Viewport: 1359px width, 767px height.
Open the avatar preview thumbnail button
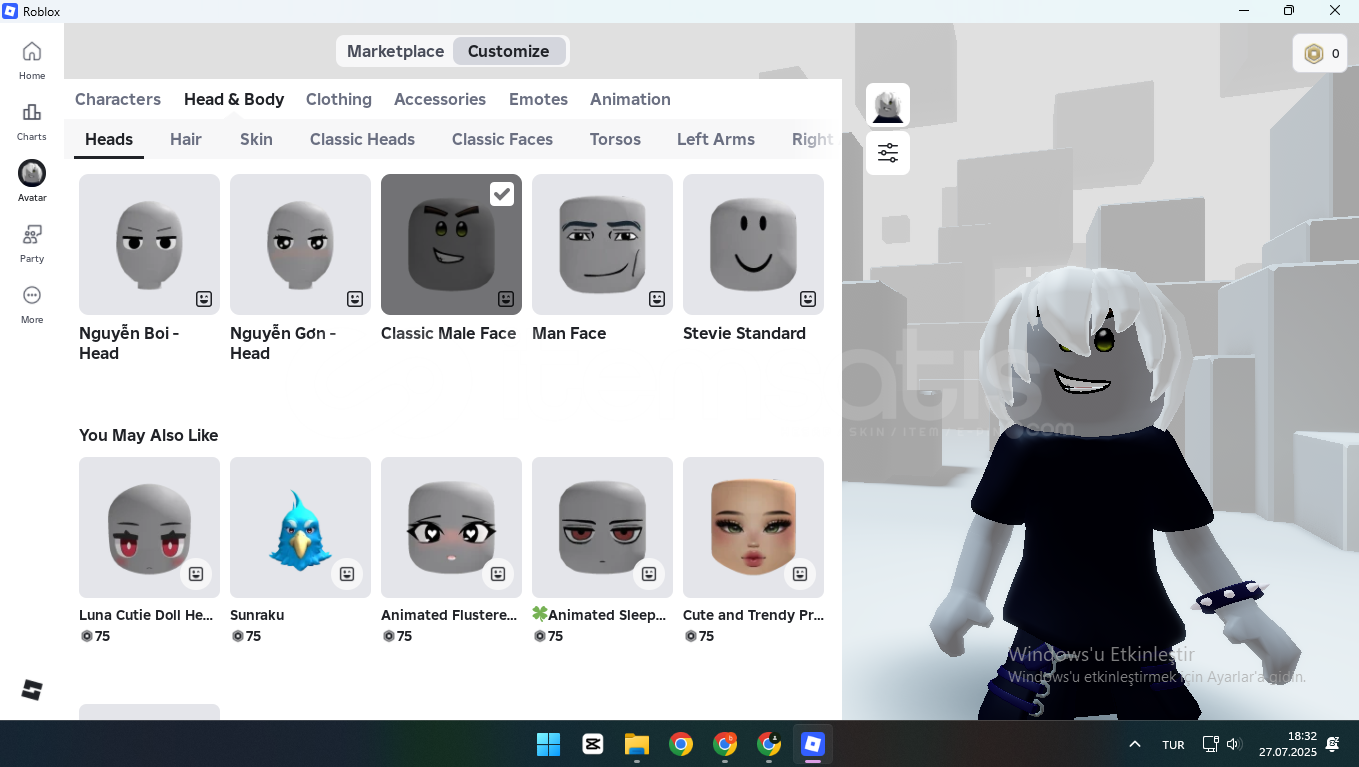[888, 105]
